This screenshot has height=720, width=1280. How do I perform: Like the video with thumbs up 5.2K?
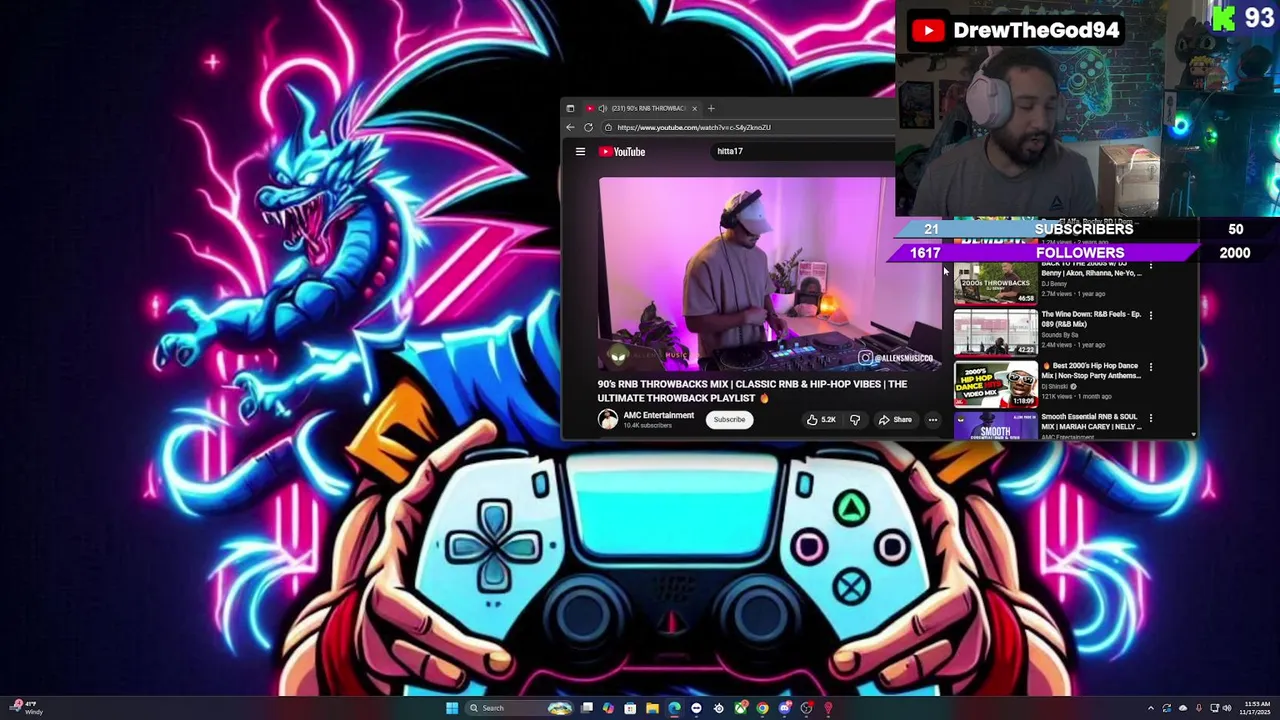(821, 420)
